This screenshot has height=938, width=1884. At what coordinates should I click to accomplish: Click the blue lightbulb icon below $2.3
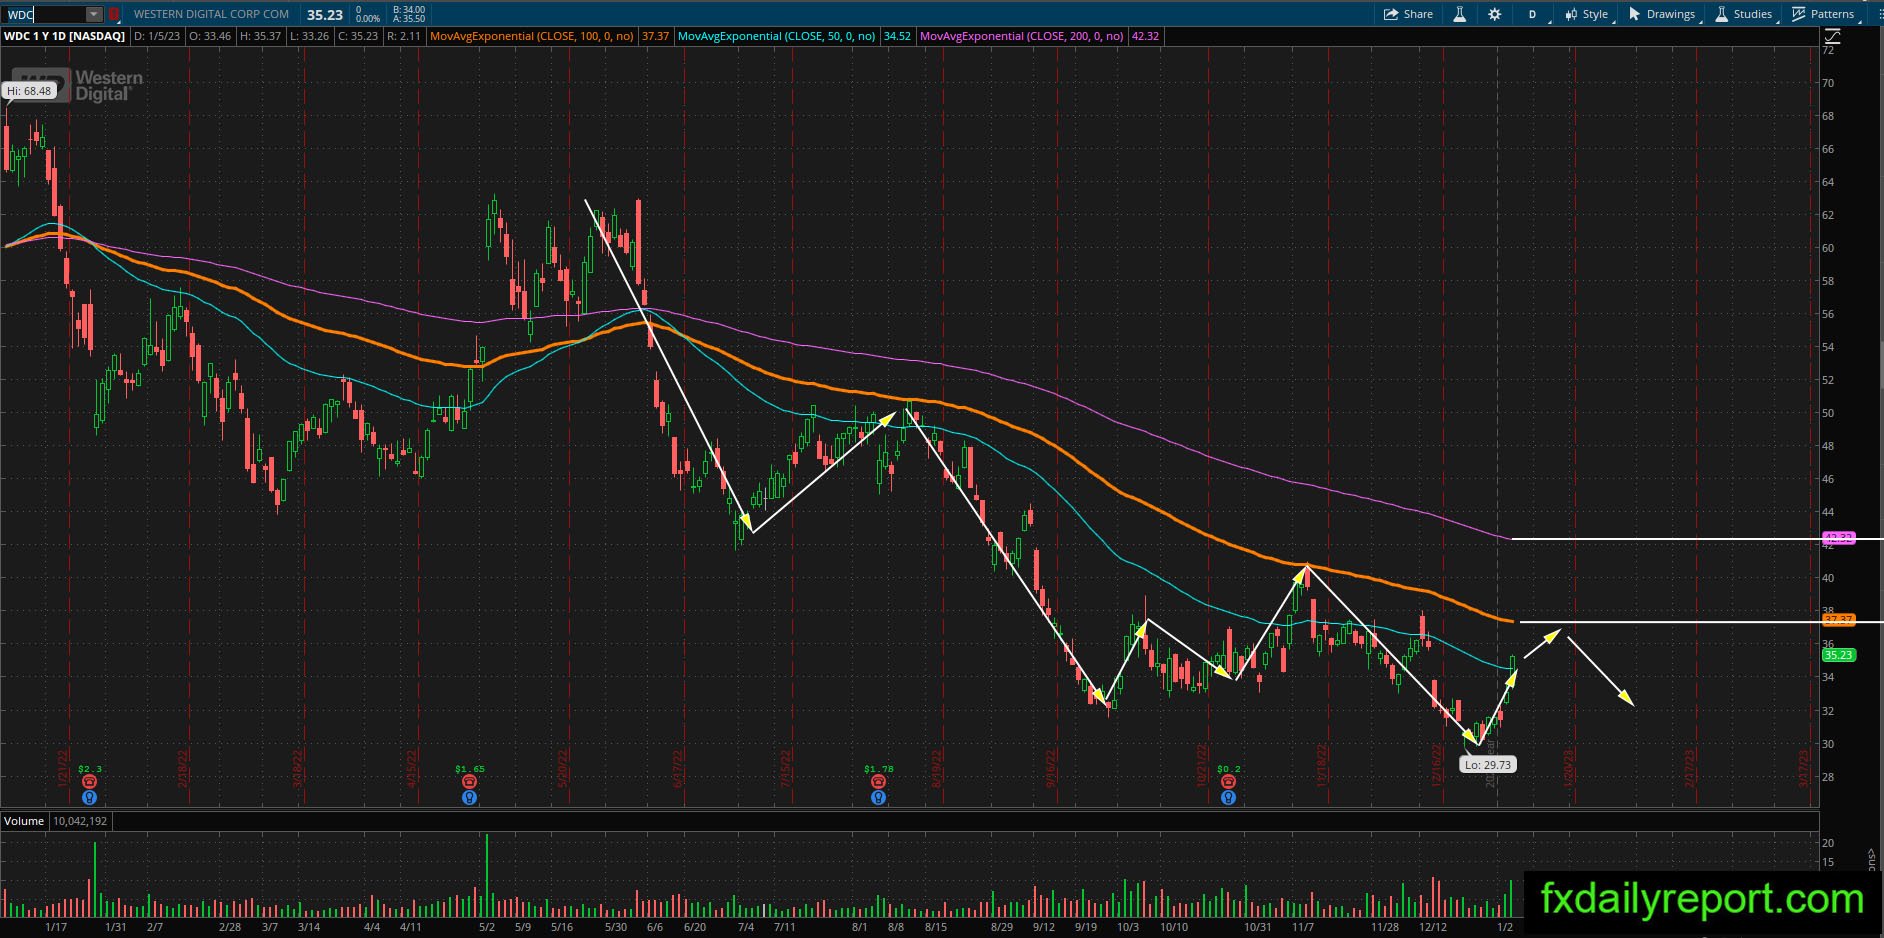[90, 798]
